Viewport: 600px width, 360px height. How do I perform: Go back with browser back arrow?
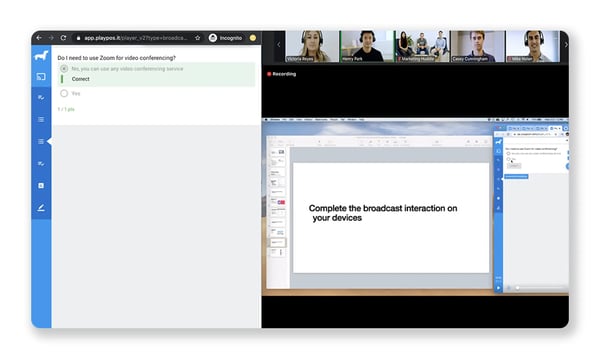pos(39,38)
